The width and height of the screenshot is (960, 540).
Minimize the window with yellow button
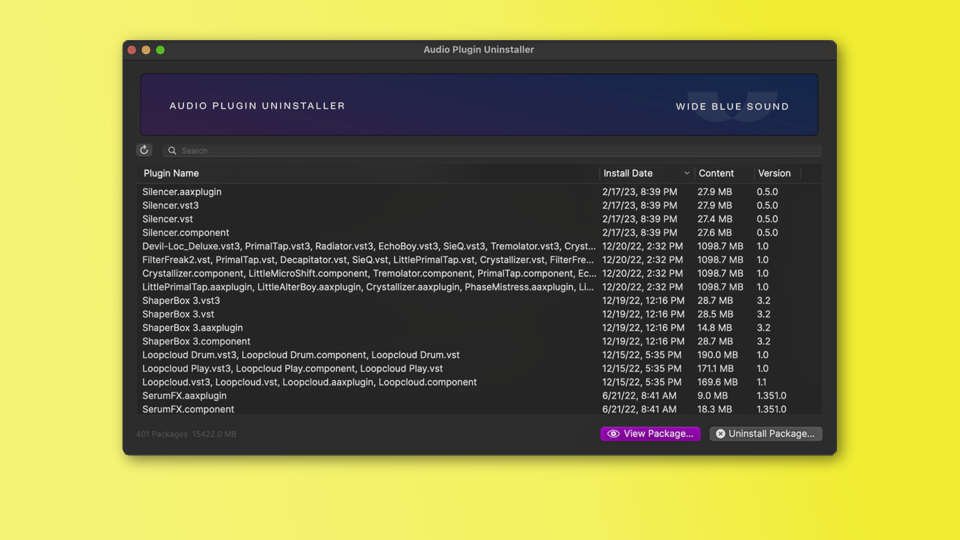point(146,50)
